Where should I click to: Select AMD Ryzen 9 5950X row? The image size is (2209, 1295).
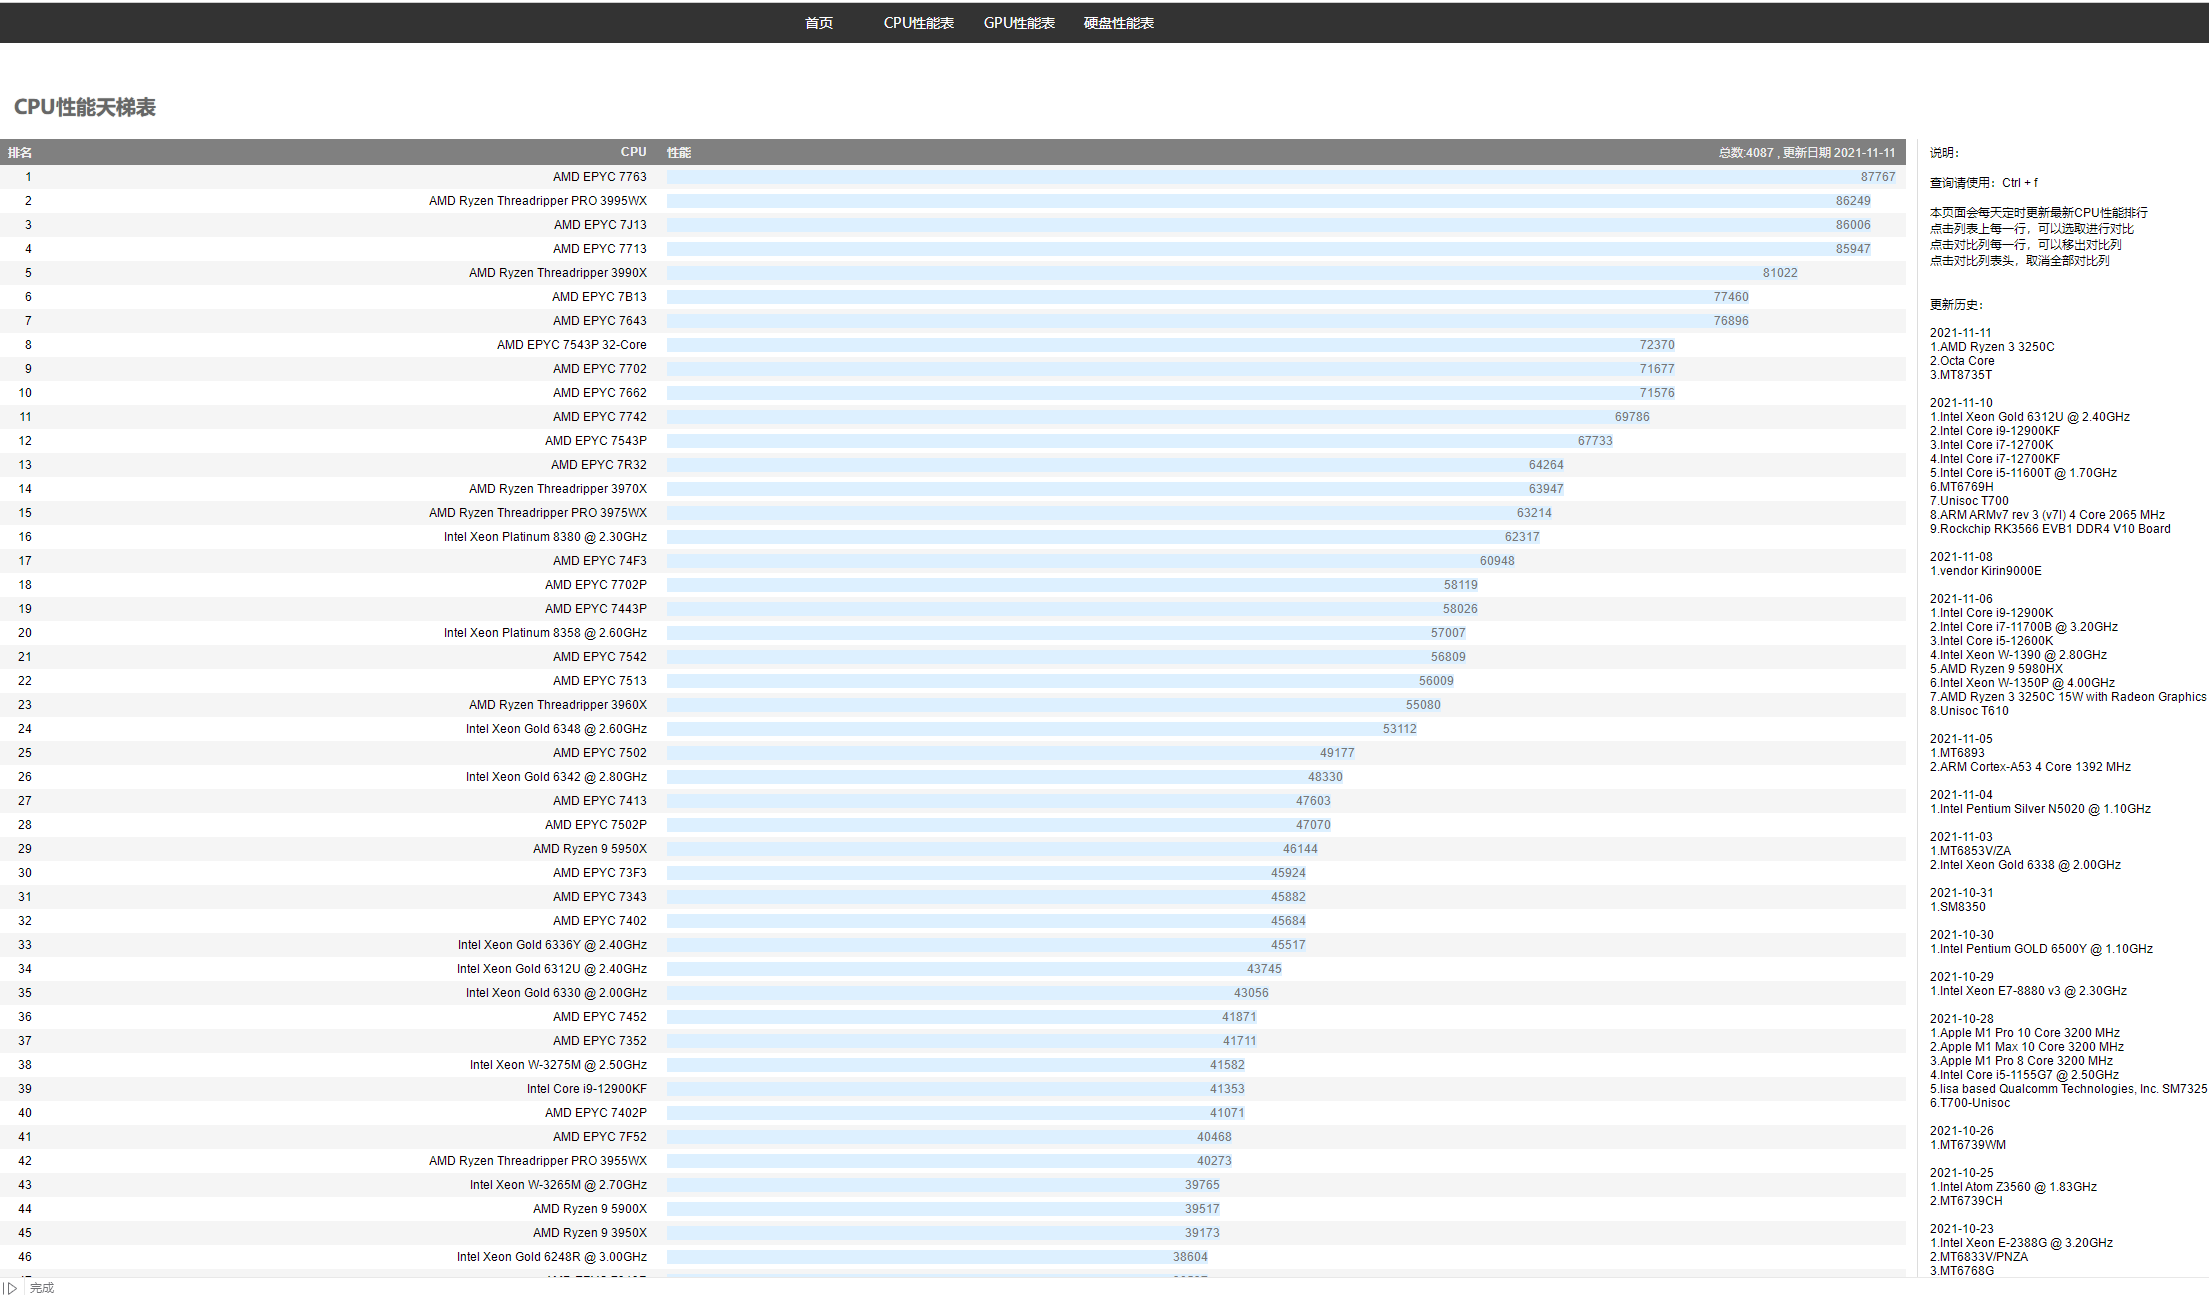[953, 849]
